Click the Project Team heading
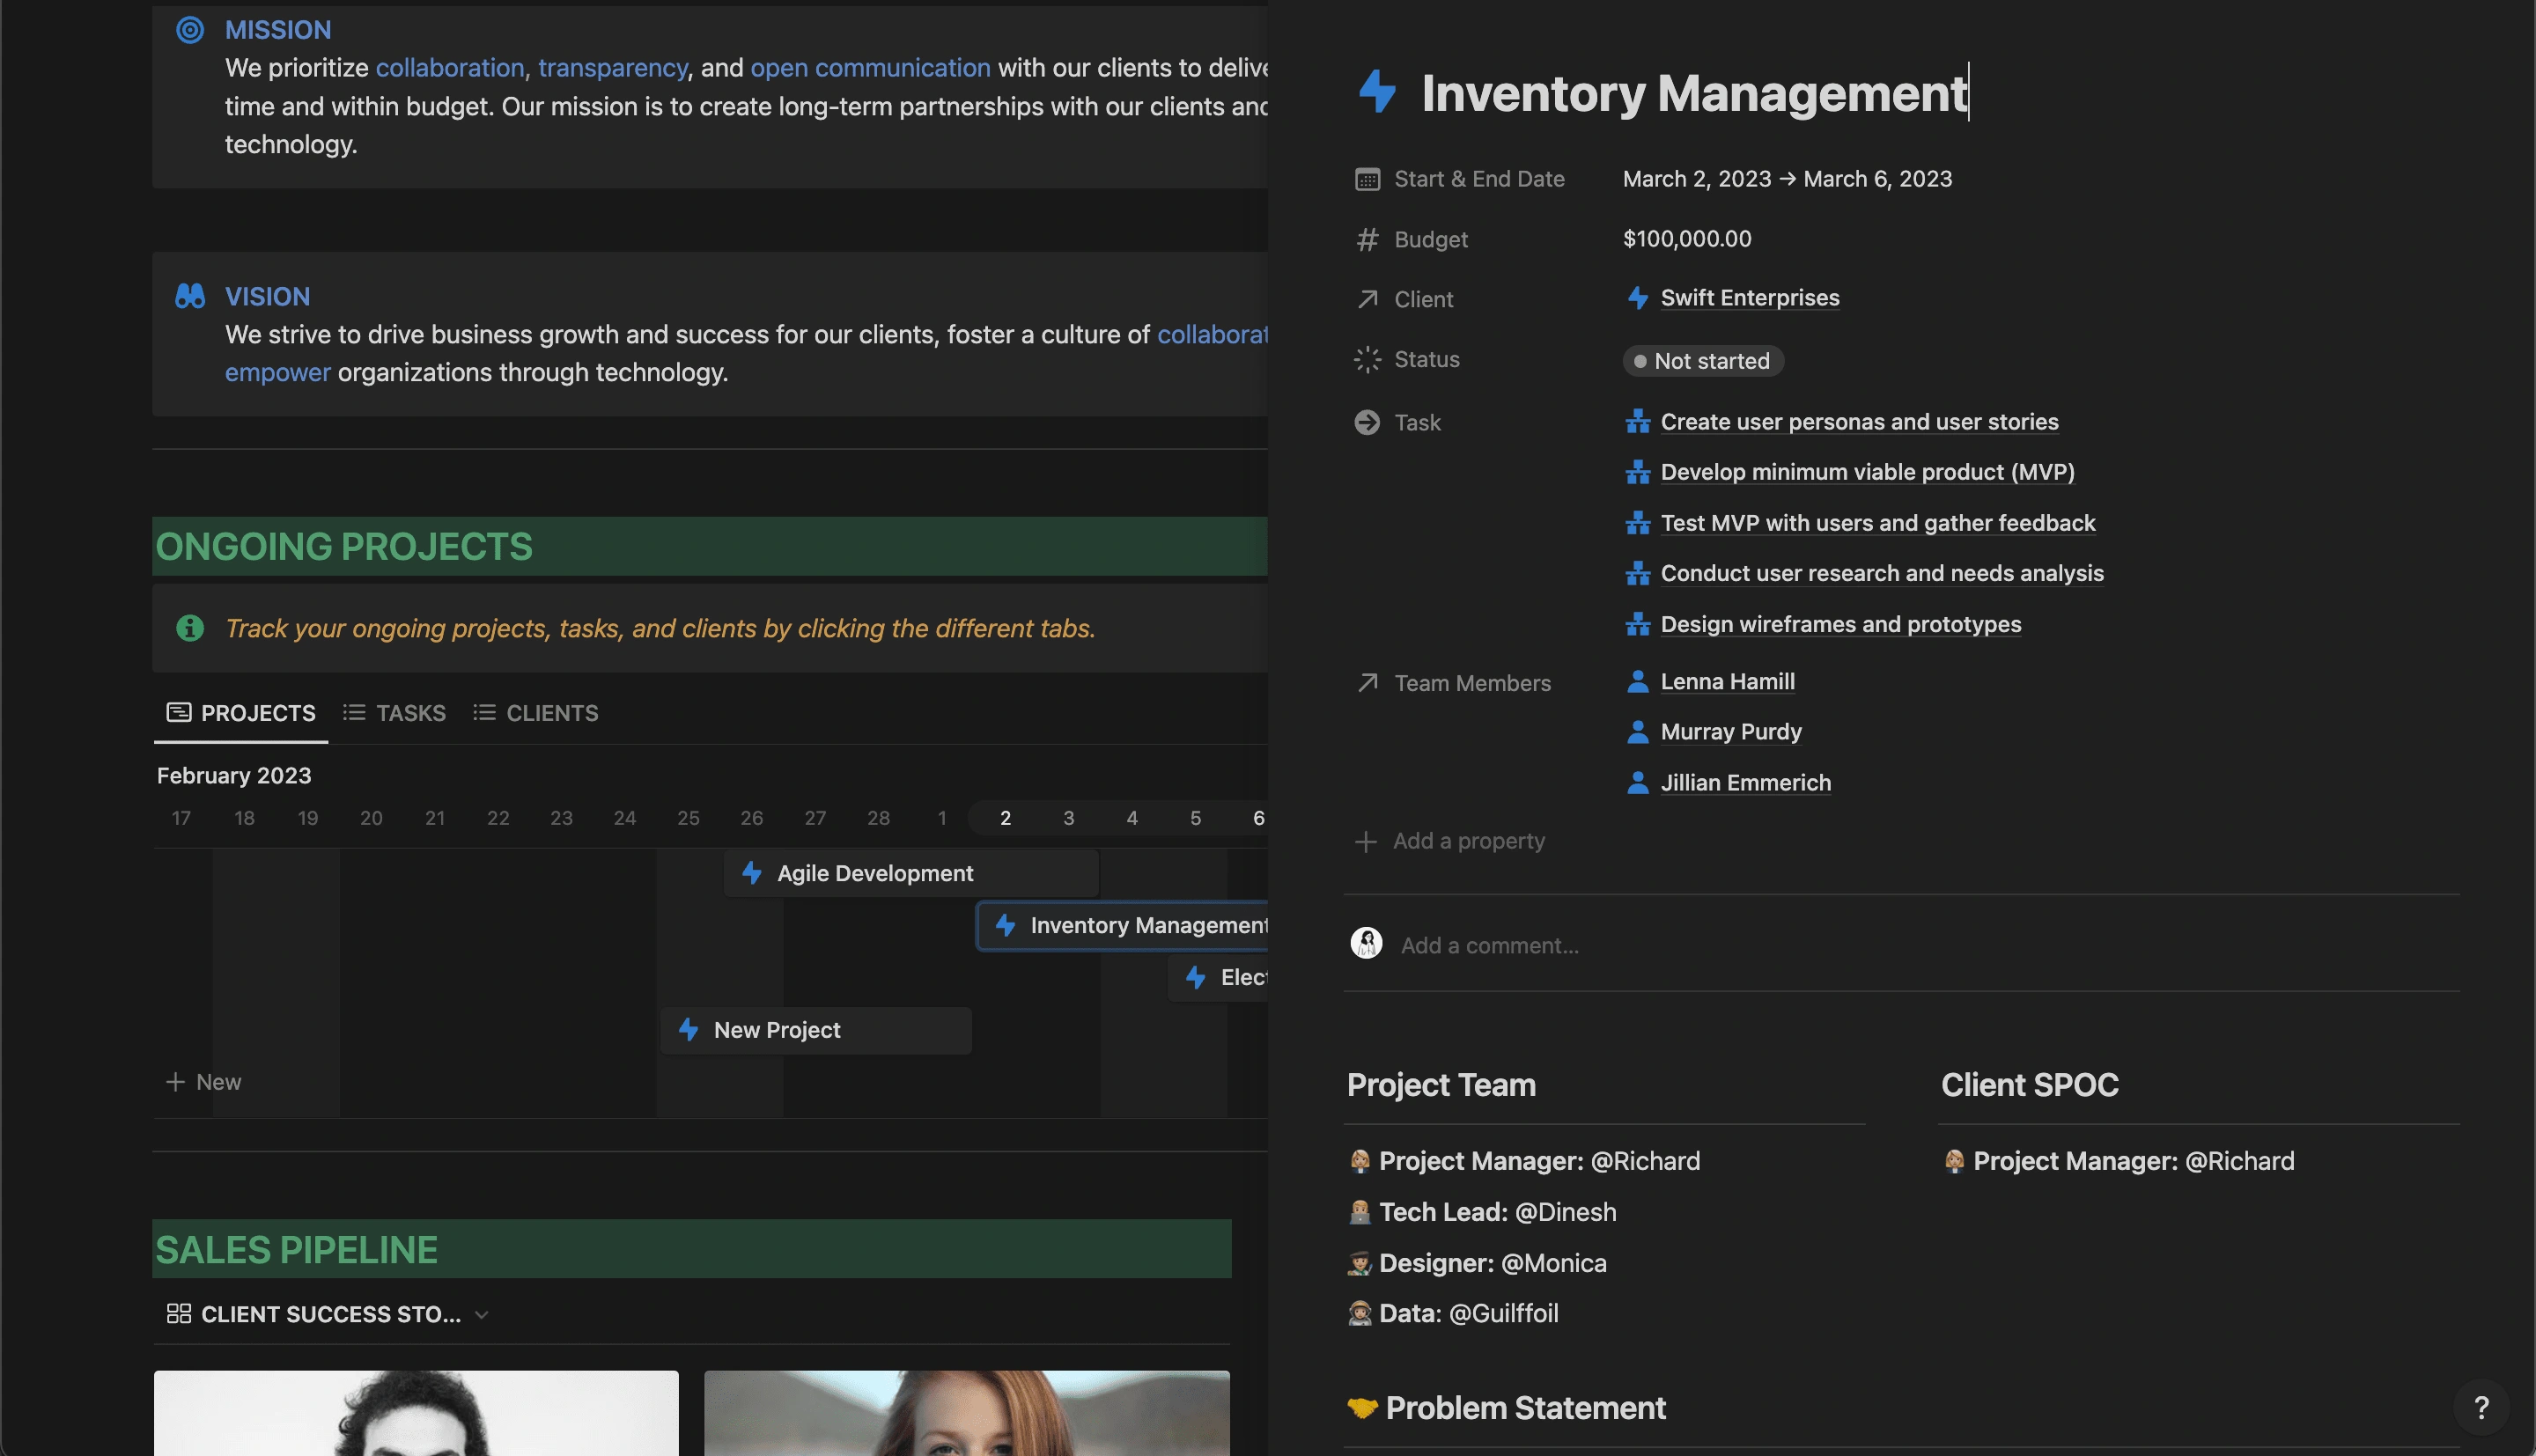Screen dimensions: 2536x1456 (1441, 1085)
